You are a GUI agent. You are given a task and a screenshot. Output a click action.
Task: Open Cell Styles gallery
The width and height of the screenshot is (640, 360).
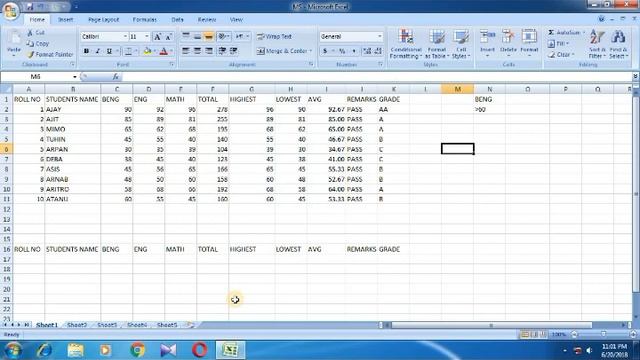461,44
